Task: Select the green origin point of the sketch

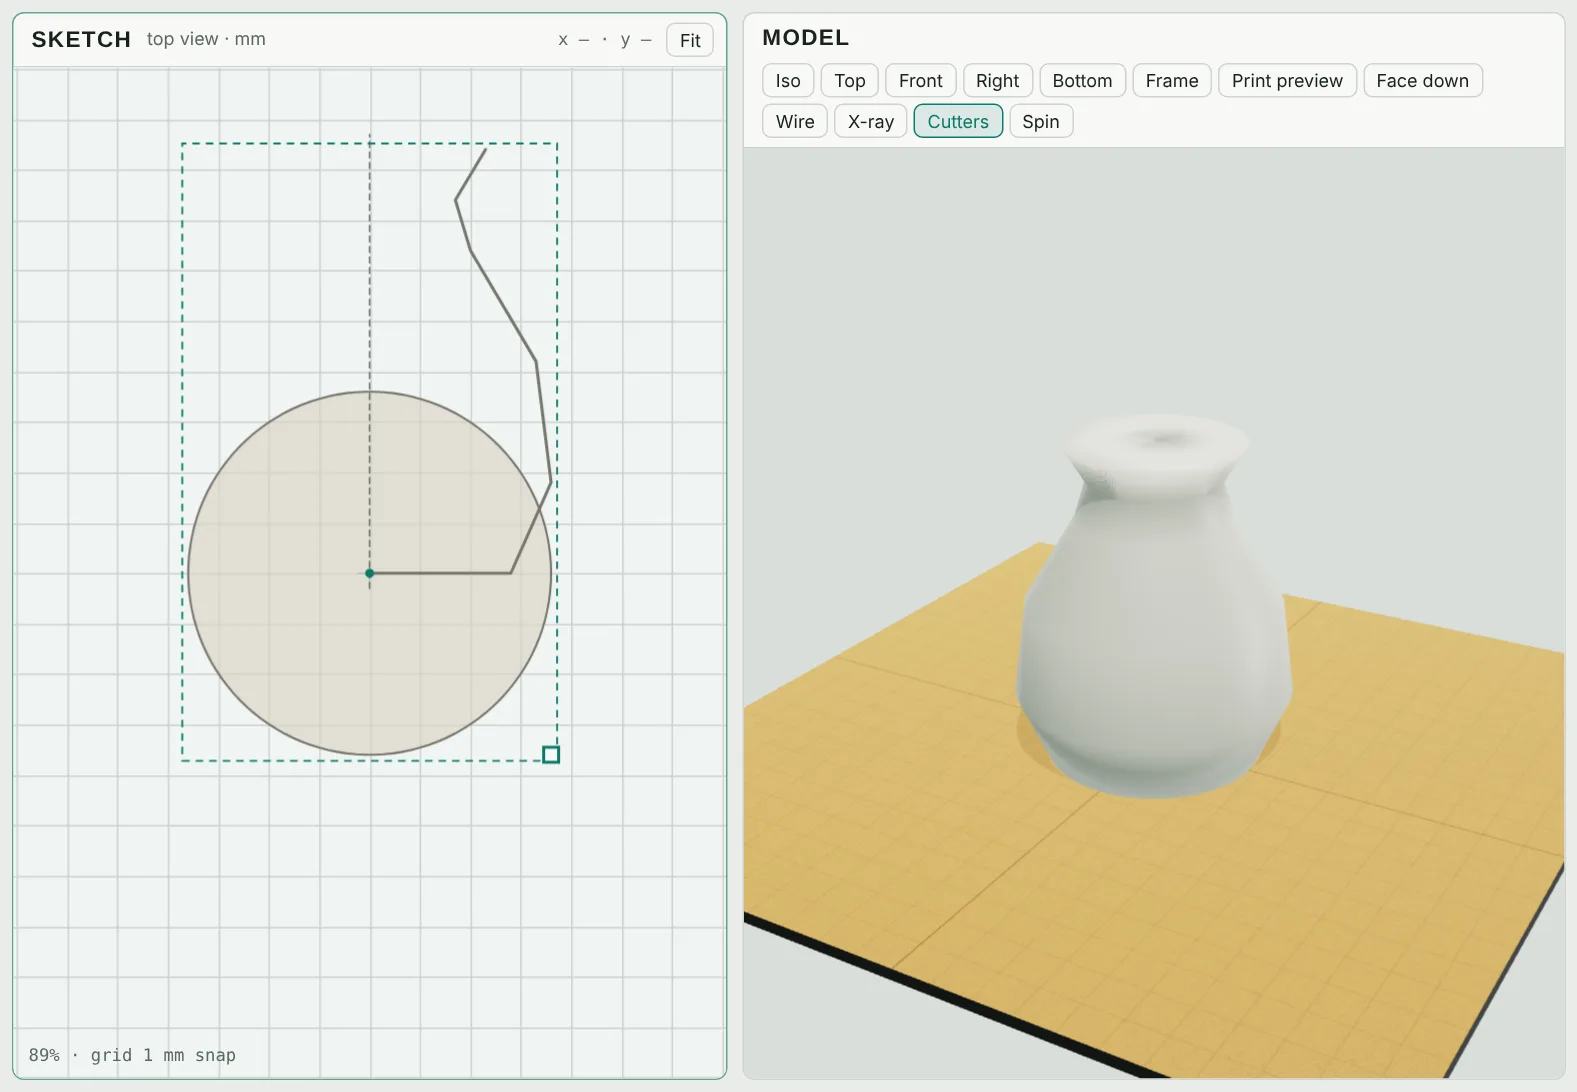Action: 370,573
